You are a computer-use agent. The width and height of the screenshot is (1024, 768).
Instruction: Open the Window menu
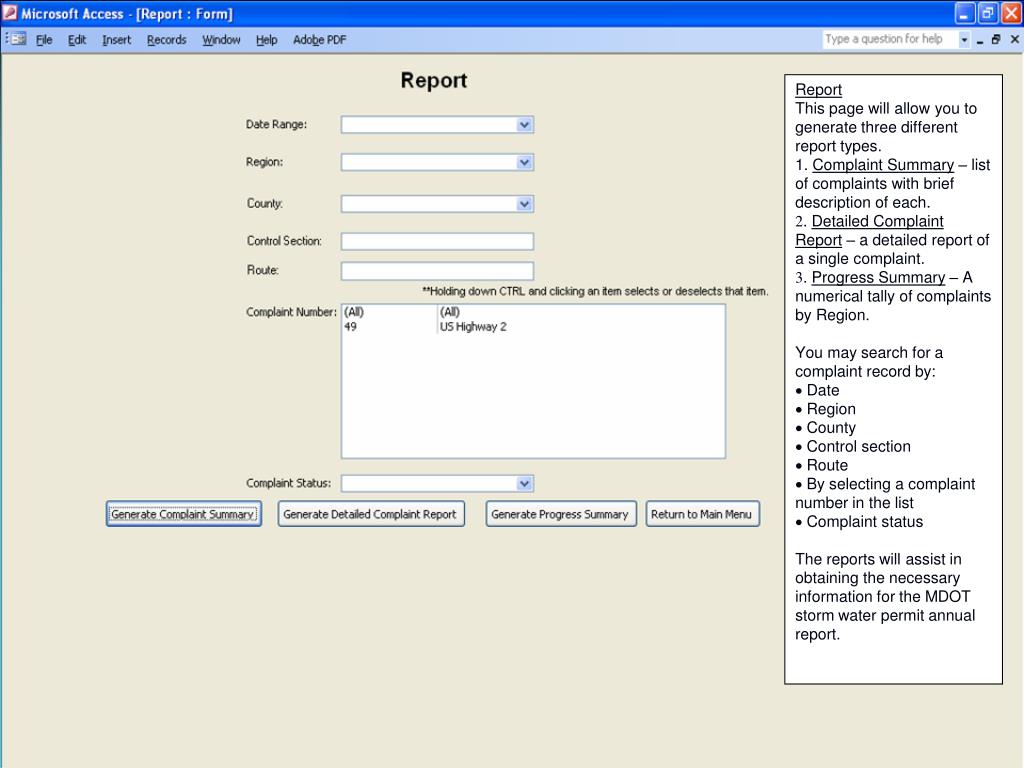[x=221, y=40]
